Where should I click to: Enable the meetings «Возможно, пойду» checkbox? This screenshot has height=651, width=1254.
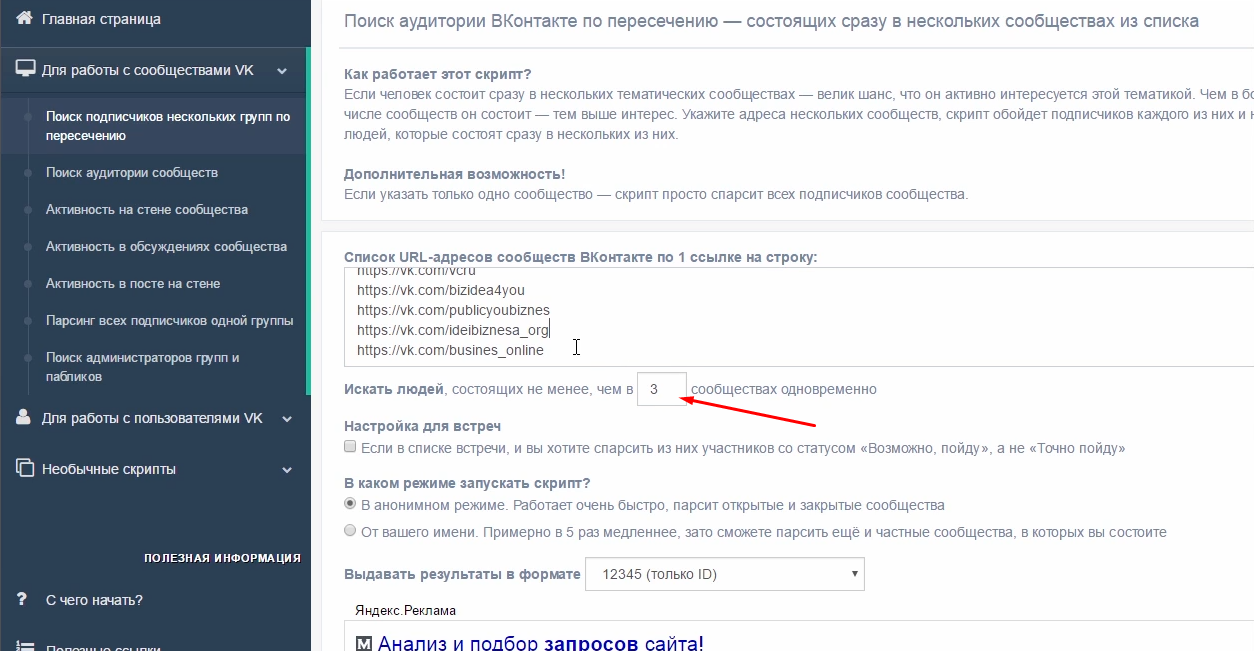pyautogui.click(x=350, y=447)
